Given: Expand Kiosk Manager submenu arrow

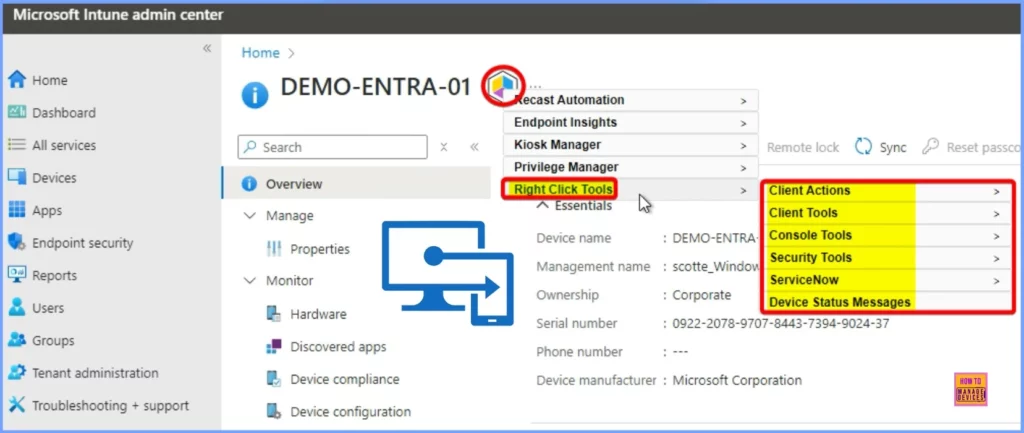Looking at the screenshot, I should coord(743,146).
